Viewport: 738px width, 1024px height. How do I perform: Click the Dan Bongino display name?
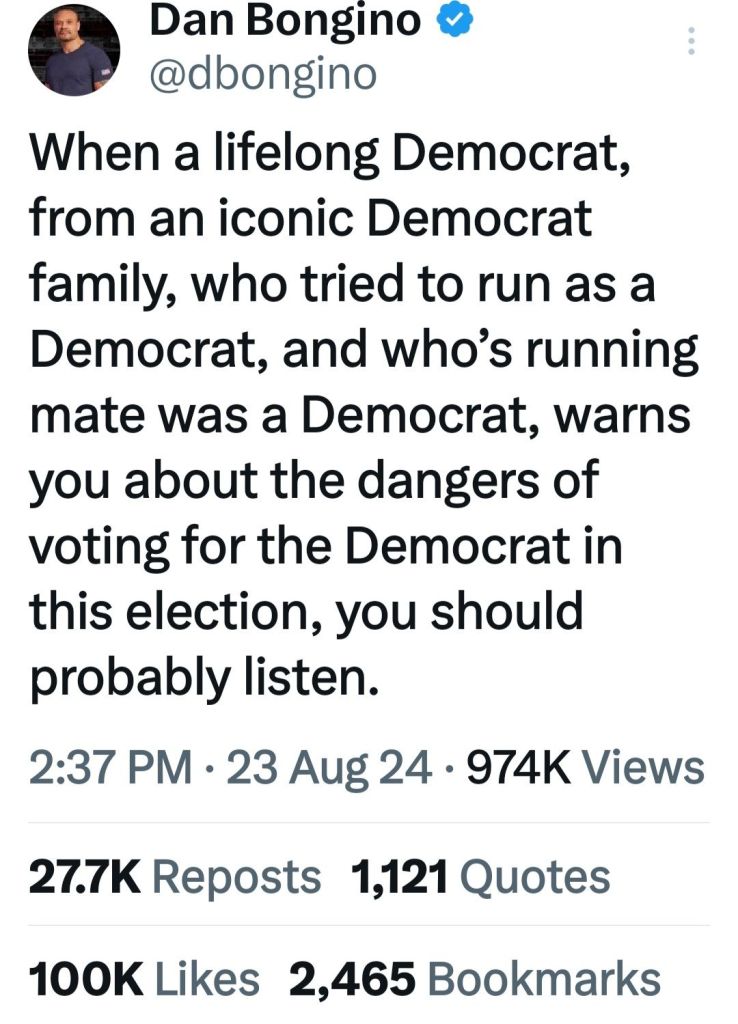tap(285, 19)
